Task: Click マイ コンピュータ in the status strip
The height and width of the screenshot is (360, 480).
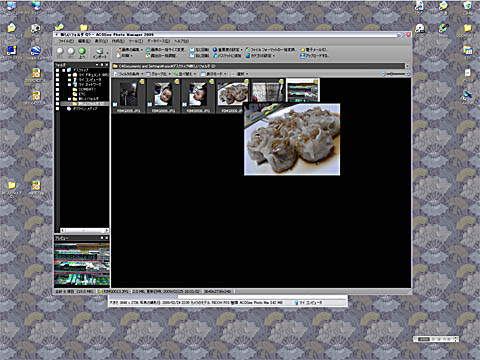Action: (x=308, y=303)
